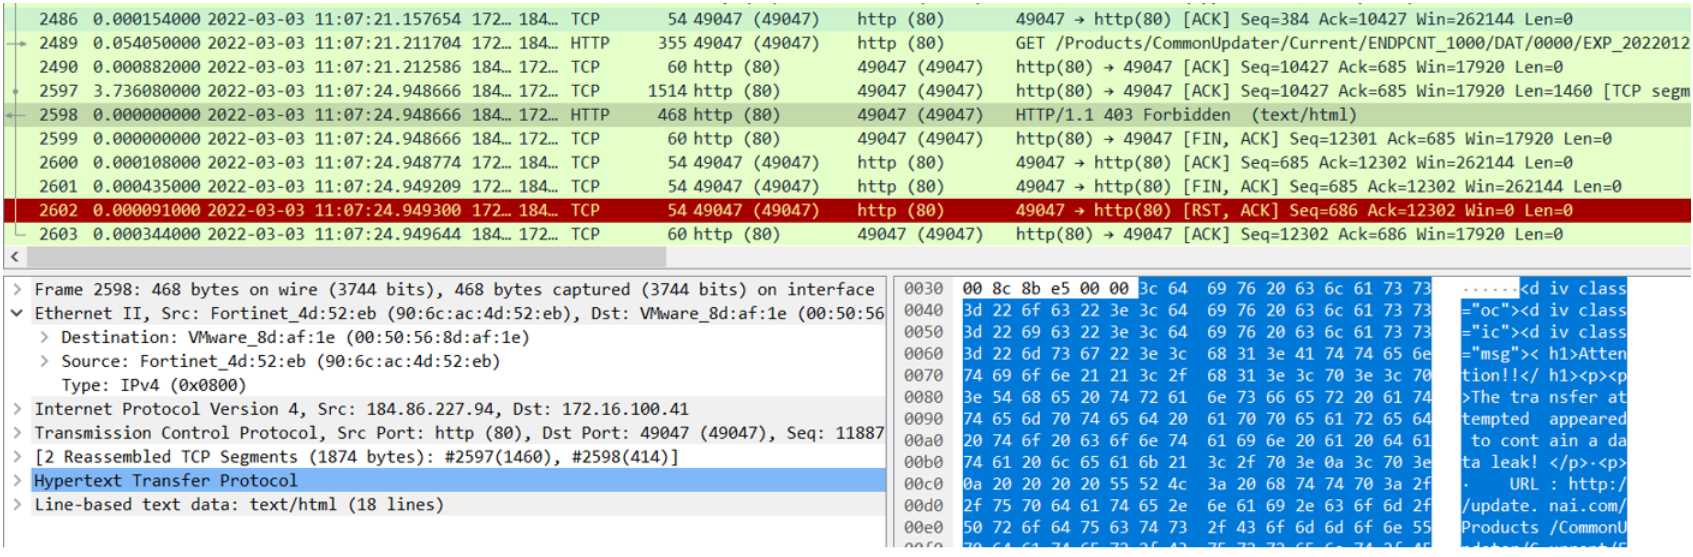Image resolution: width=1693 pixels, height=557 pixels.
Task: Expand Internet Protocol Version 4 section
Action: pos(17,409)
